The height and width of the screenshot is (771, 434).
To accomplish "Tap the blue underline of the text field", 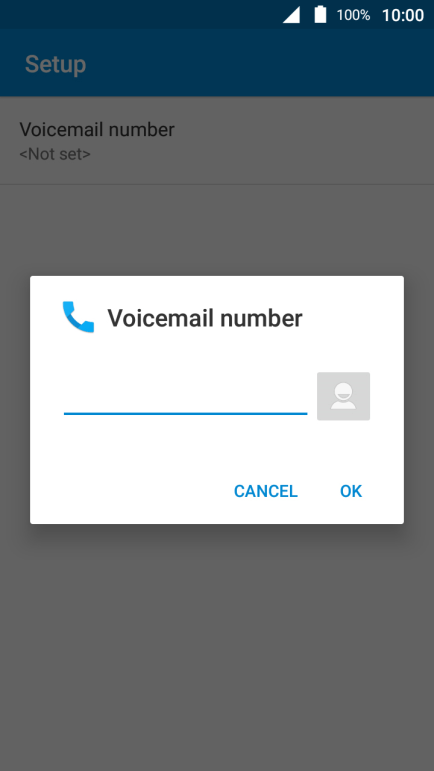I will tap(185, 414).
